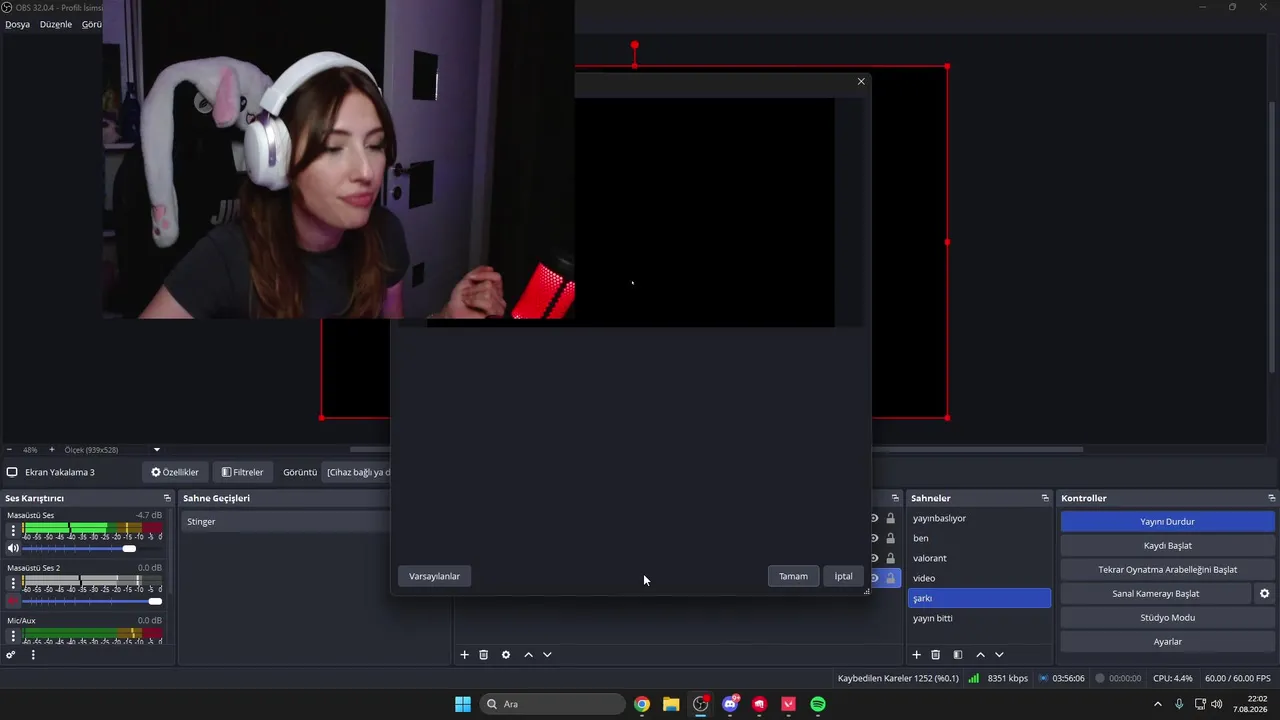Click Sanal Kamerayı Başlat button

click(x=1156, y=594)
